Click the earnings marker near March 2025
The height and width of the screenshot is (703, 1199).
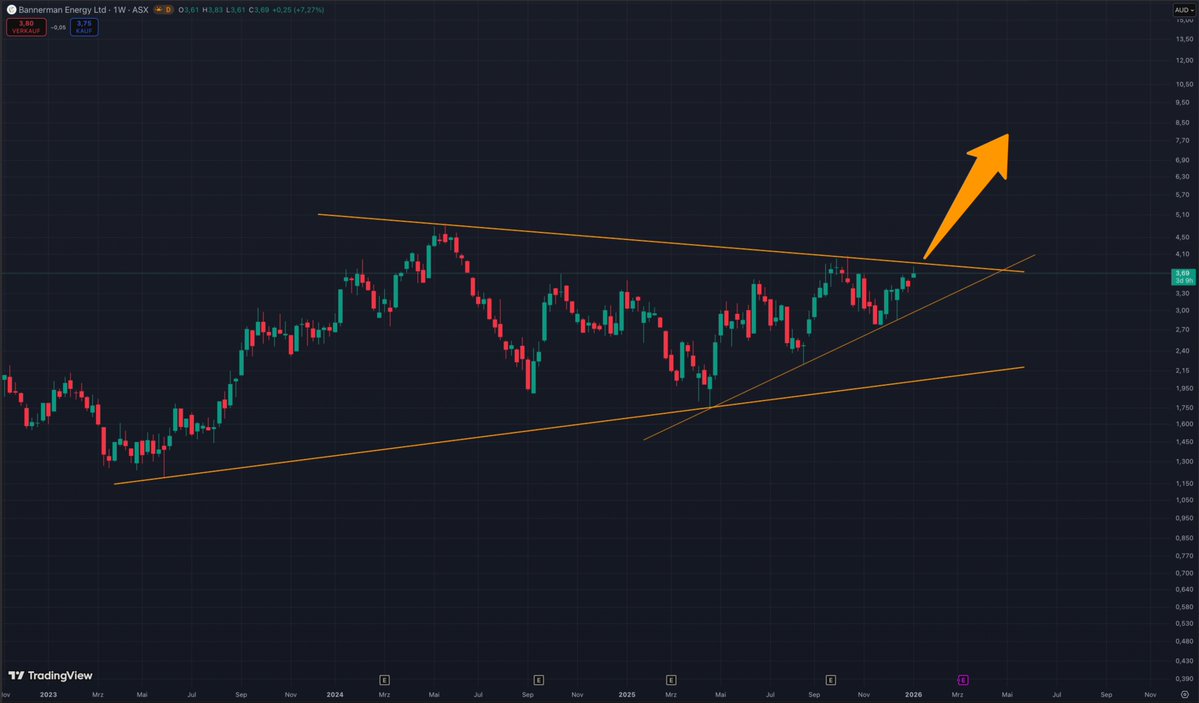coord(671,679)
